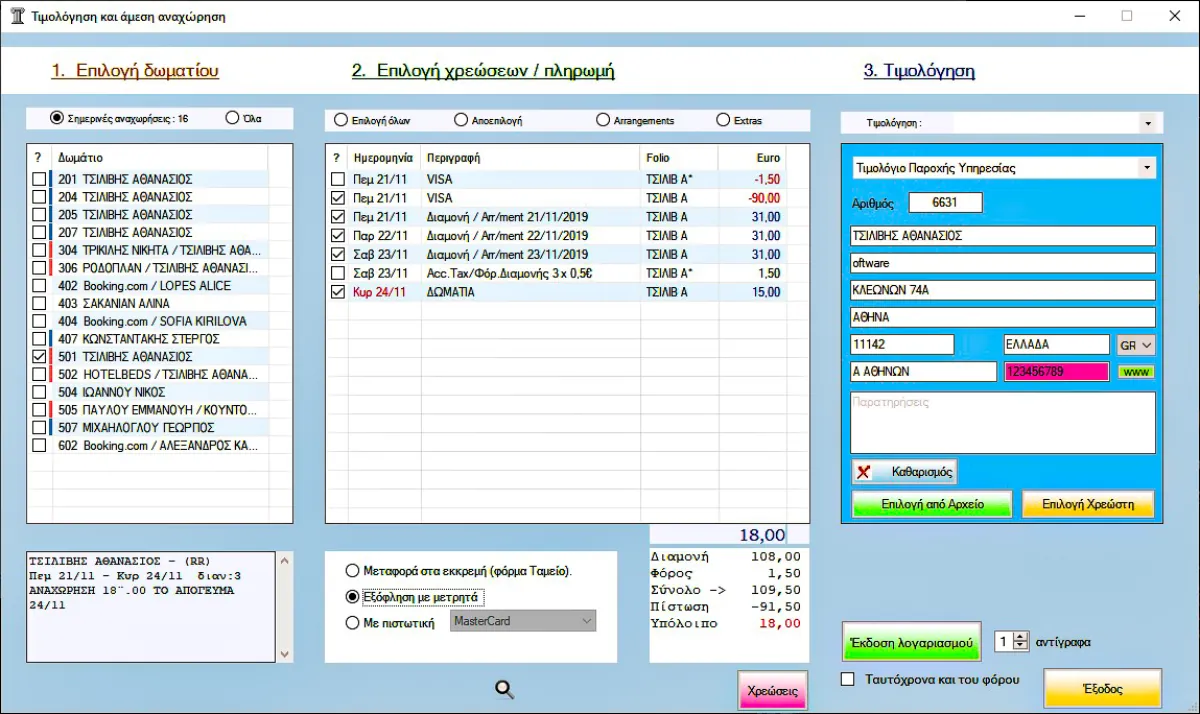This screenshot has width=1200, height=714.
Task: Check the VISA charge of -1,50
Action: [338, 179]
